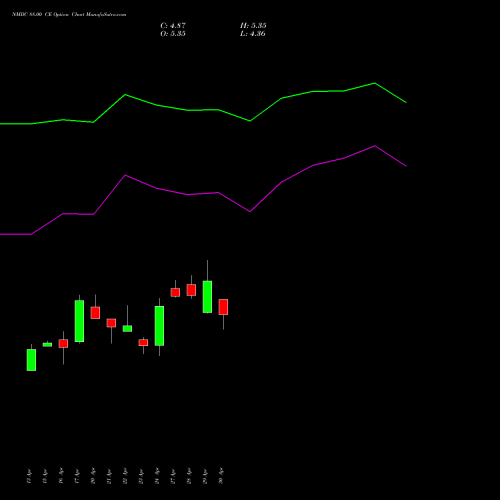Screen dimensions: 500x500
Task: Select the small red candle on 23 Apr
Action: pyautogui.click(x=143, y=343)
